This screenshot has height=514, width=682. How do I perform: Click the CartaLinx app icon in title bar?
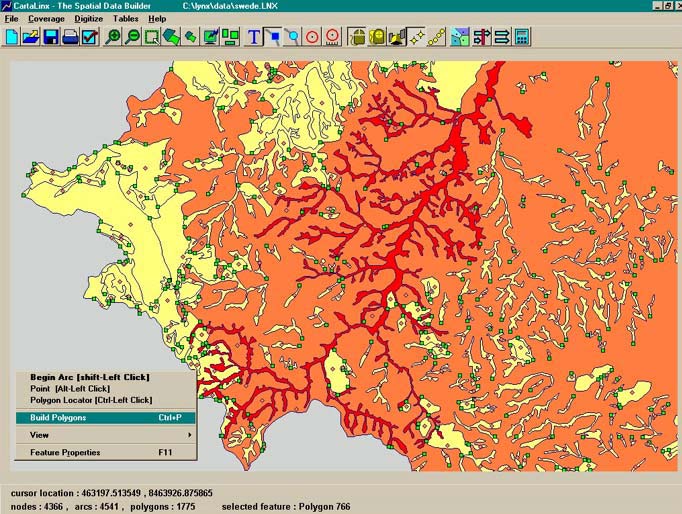(x=6, y=6)
